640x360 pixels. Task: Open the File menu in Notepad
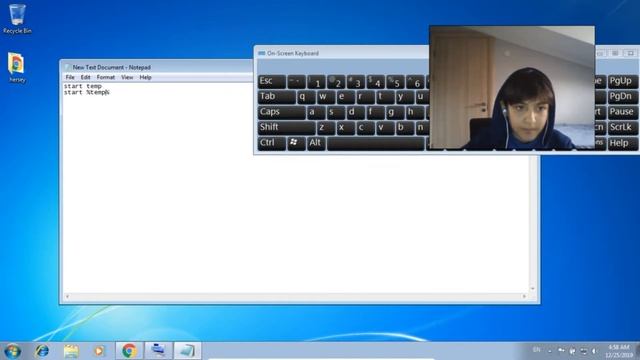[x=70, y=77]
